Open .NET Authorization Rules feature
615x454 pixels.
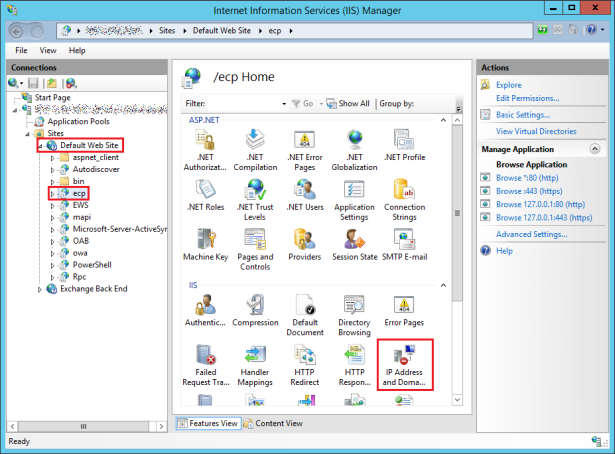(205, 151)
